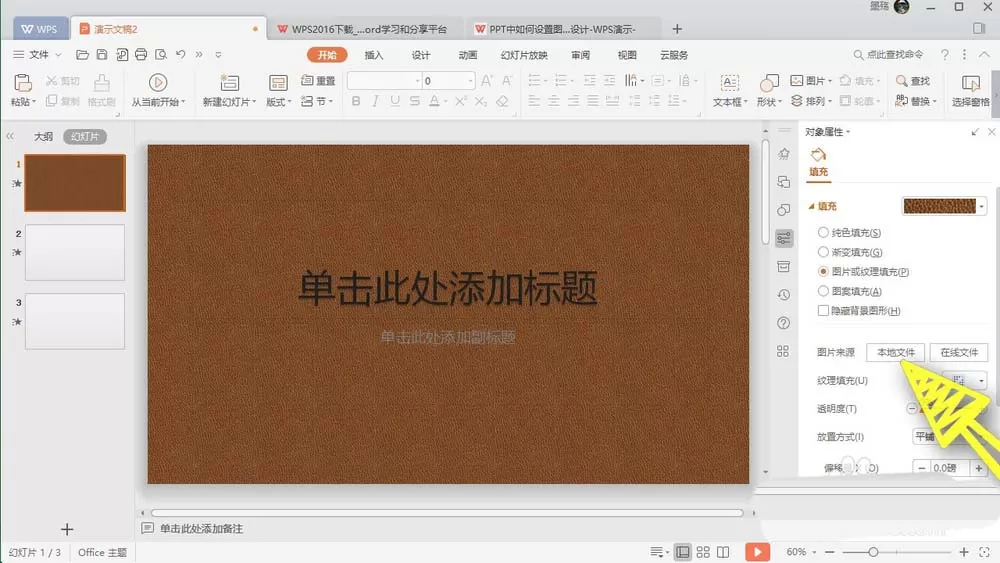Open the Insert ribbon tab
The height and width of the screenshot is (563, 1000).
coord(374,55)
